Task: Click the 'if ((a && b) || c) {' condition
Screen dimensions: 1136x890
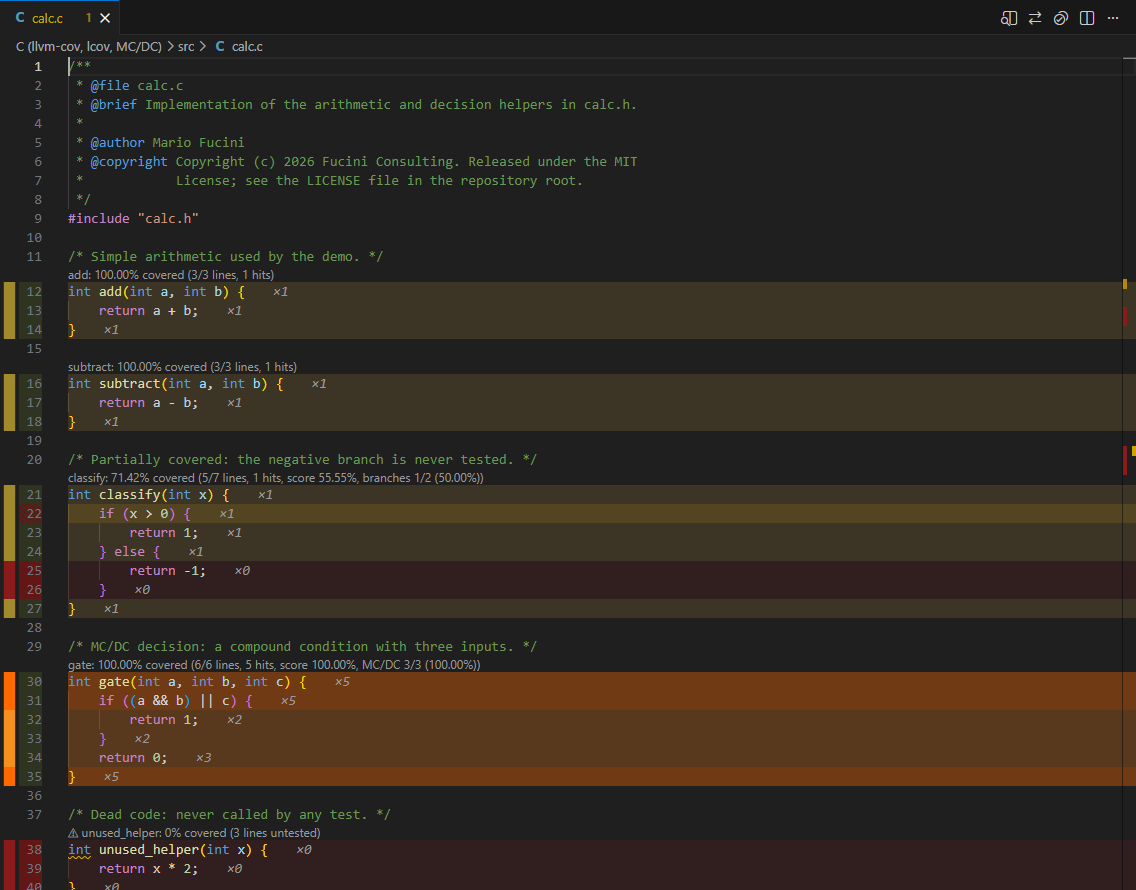Action: pos(176,700)
